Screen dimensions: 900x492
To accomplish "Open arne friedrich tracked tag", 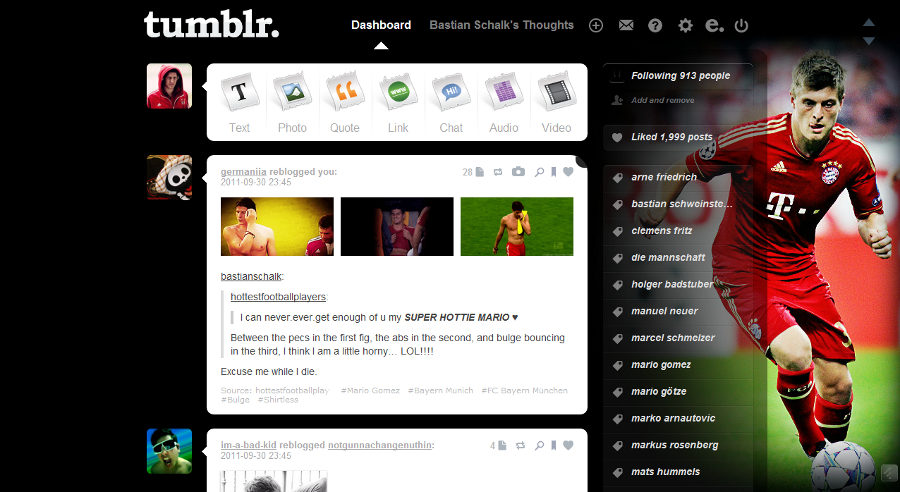I will [664, 177].
